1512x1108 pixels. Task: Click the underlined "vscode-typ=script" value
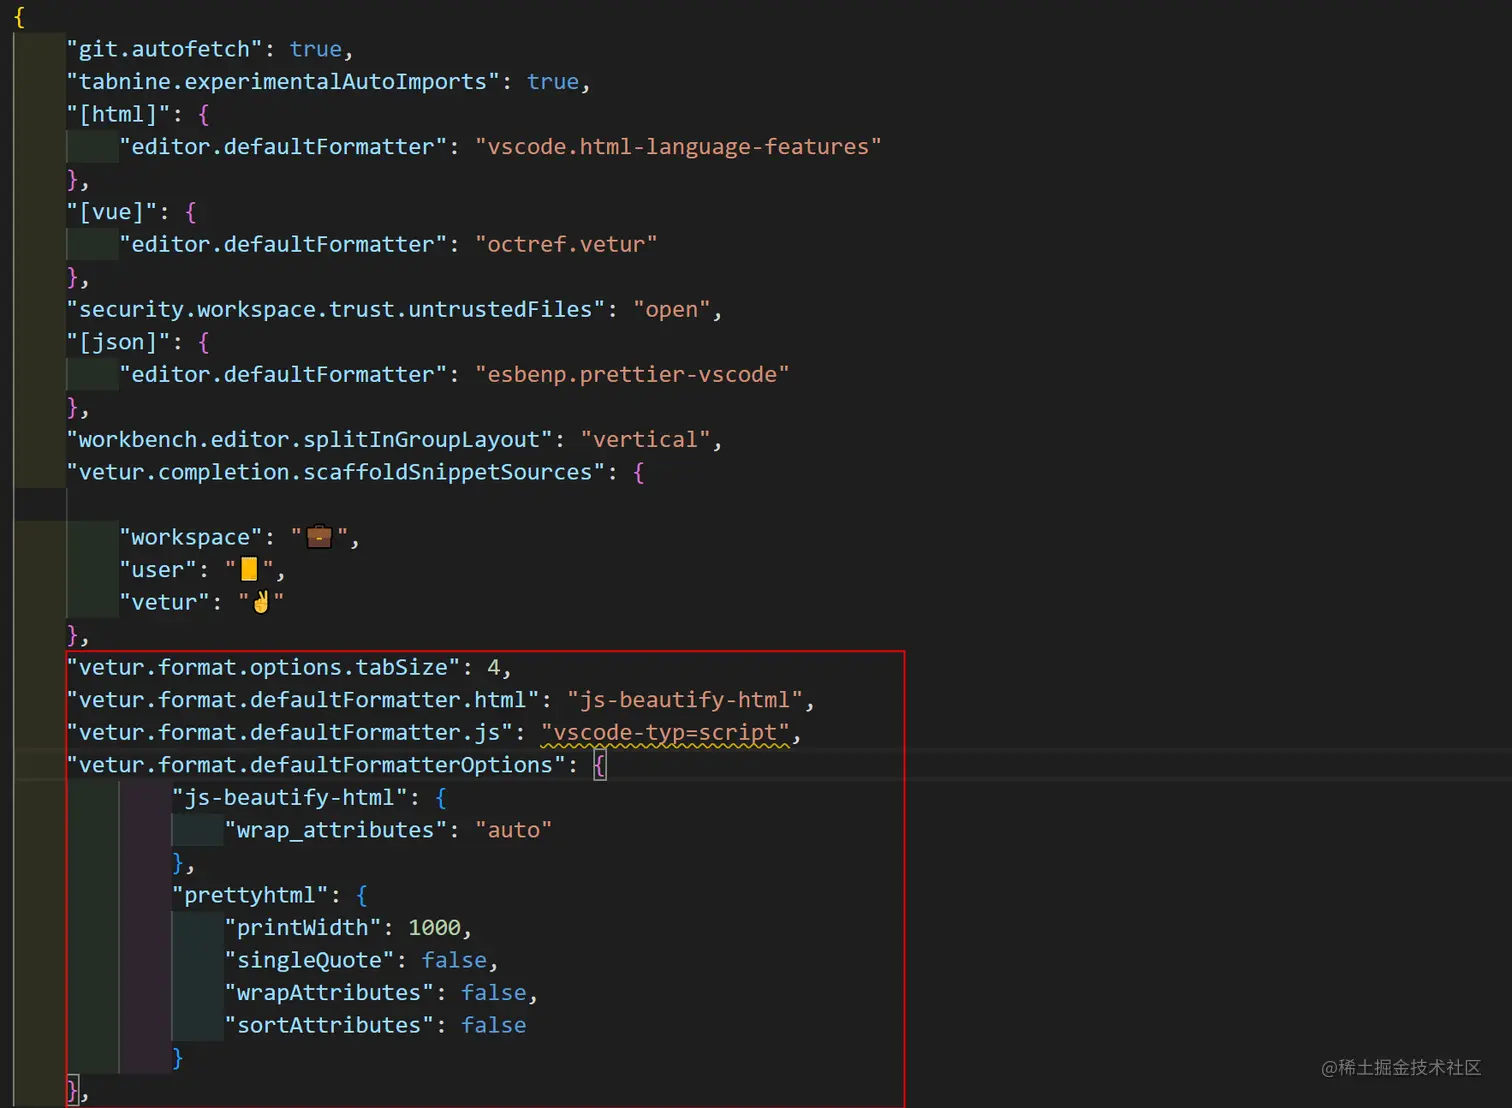click(665, 732)
